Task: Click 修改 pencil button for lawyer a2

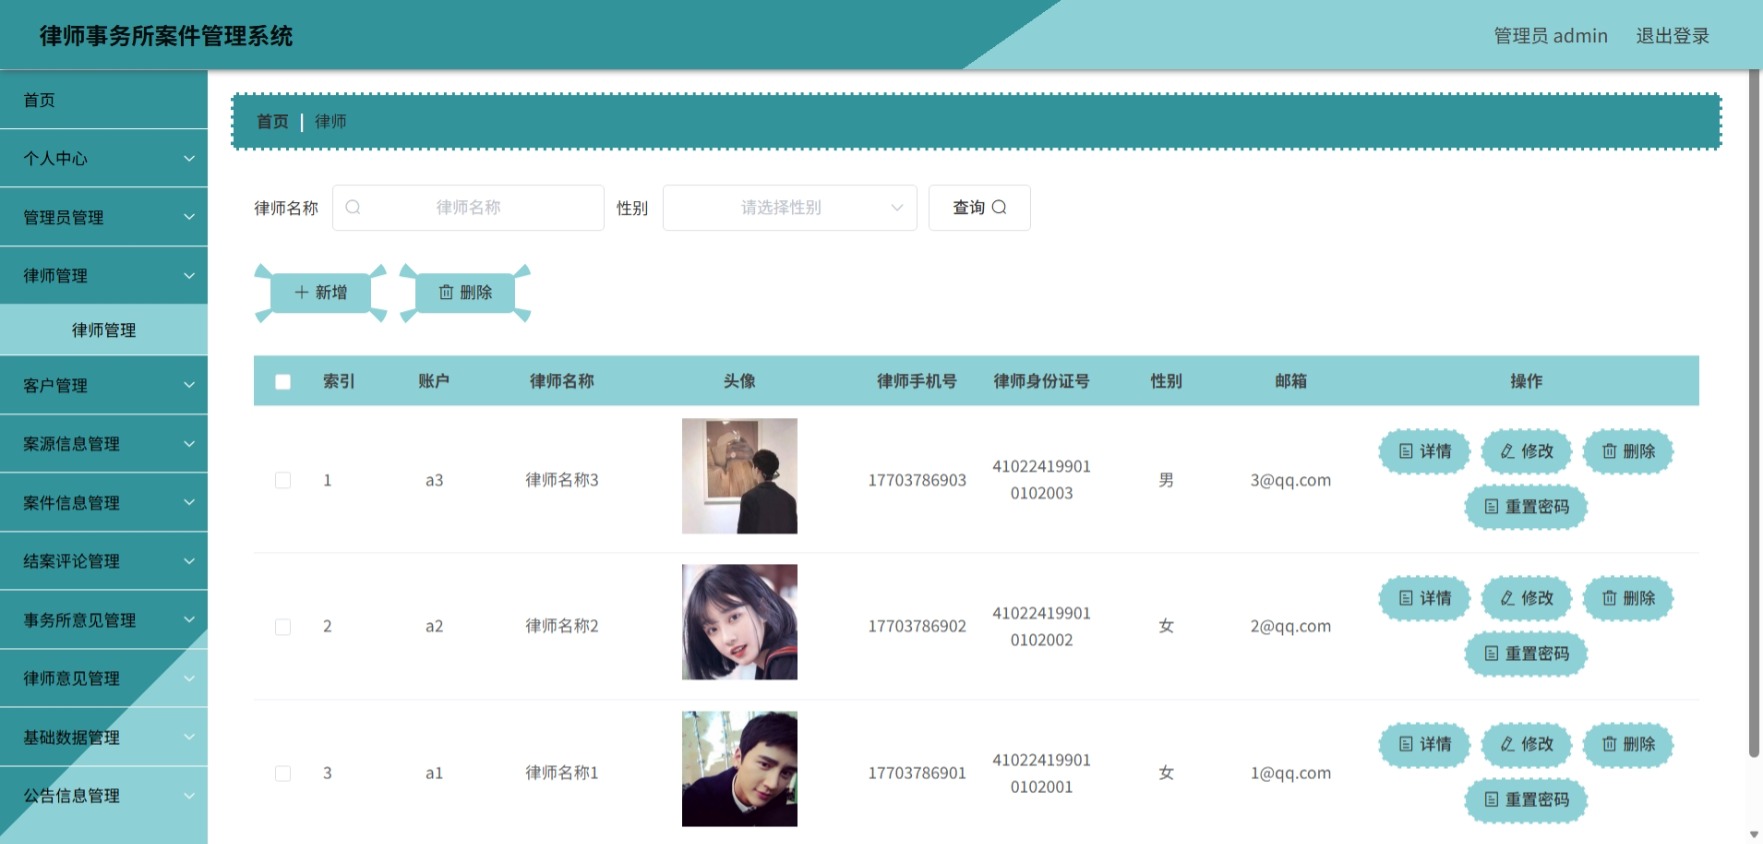Action: pyautogui.click(x=1526, y=598)
